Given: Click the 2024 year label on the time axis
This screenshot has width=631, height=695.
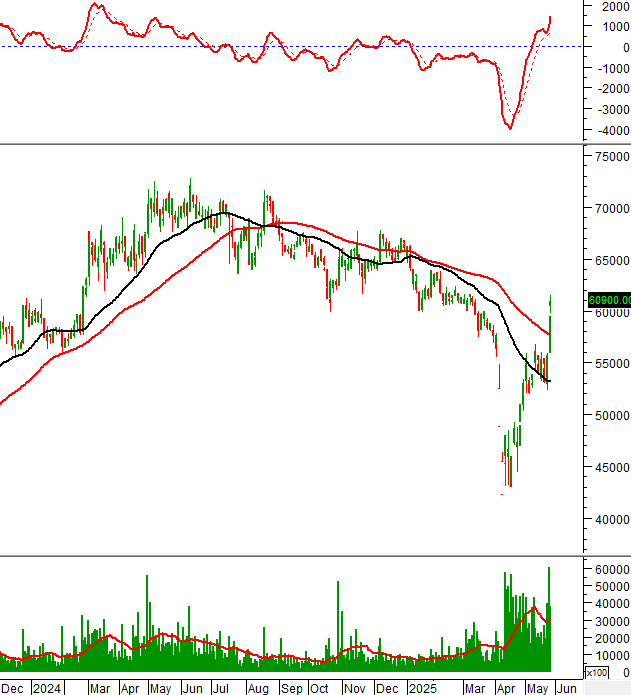Looking at the screenshot, I should click(x=47, y=688).
